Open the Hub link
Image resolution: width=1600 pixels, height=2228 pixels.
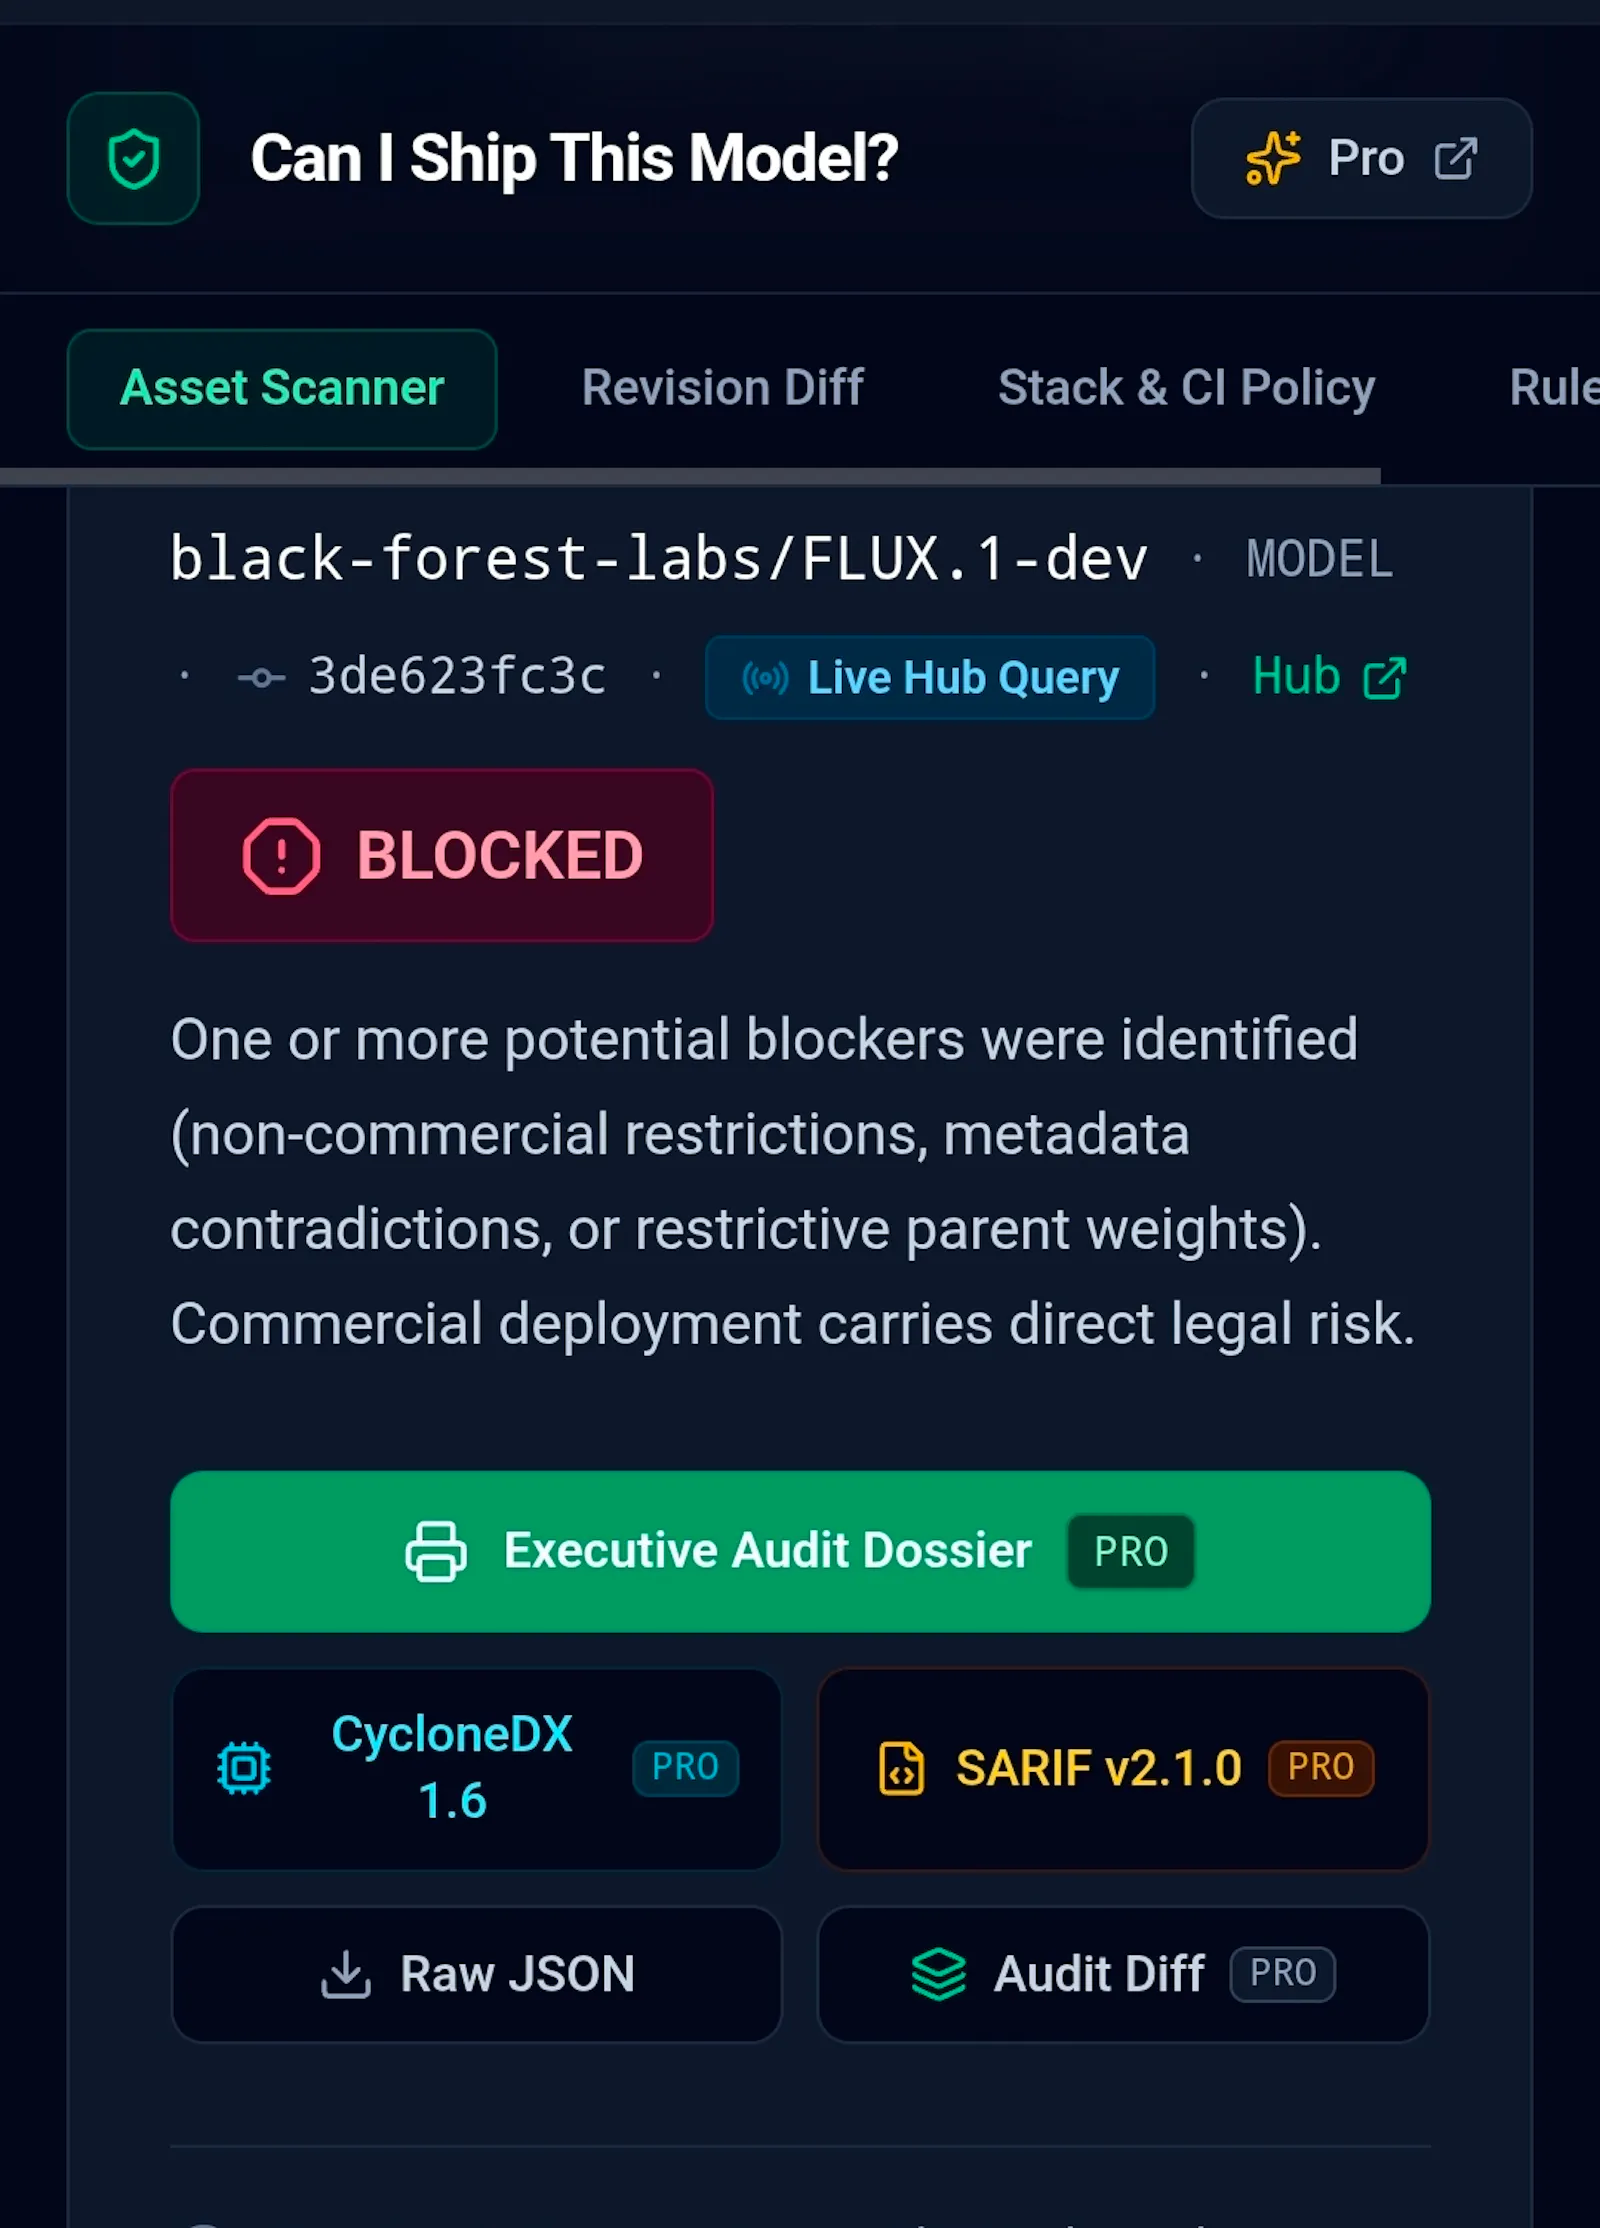pos(1329,677)
